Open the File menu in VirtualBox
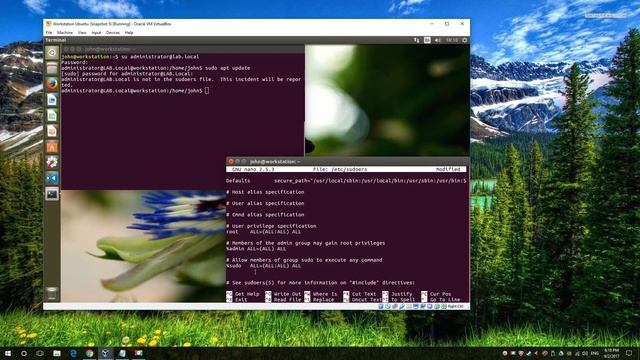Image resolution: width=640 pixels, height=360 pixels. [x=49, y=32]
